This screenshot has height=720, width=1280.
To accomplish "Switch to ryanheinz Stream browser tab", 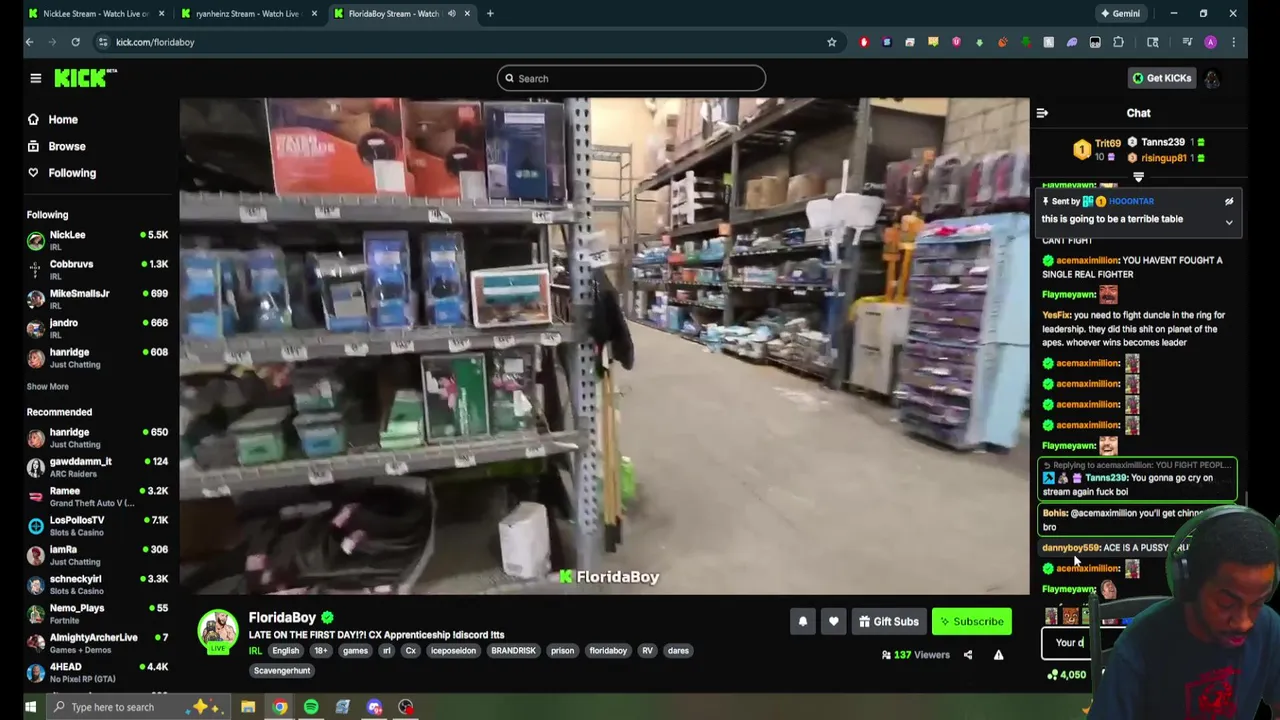I will pos(248,13).
